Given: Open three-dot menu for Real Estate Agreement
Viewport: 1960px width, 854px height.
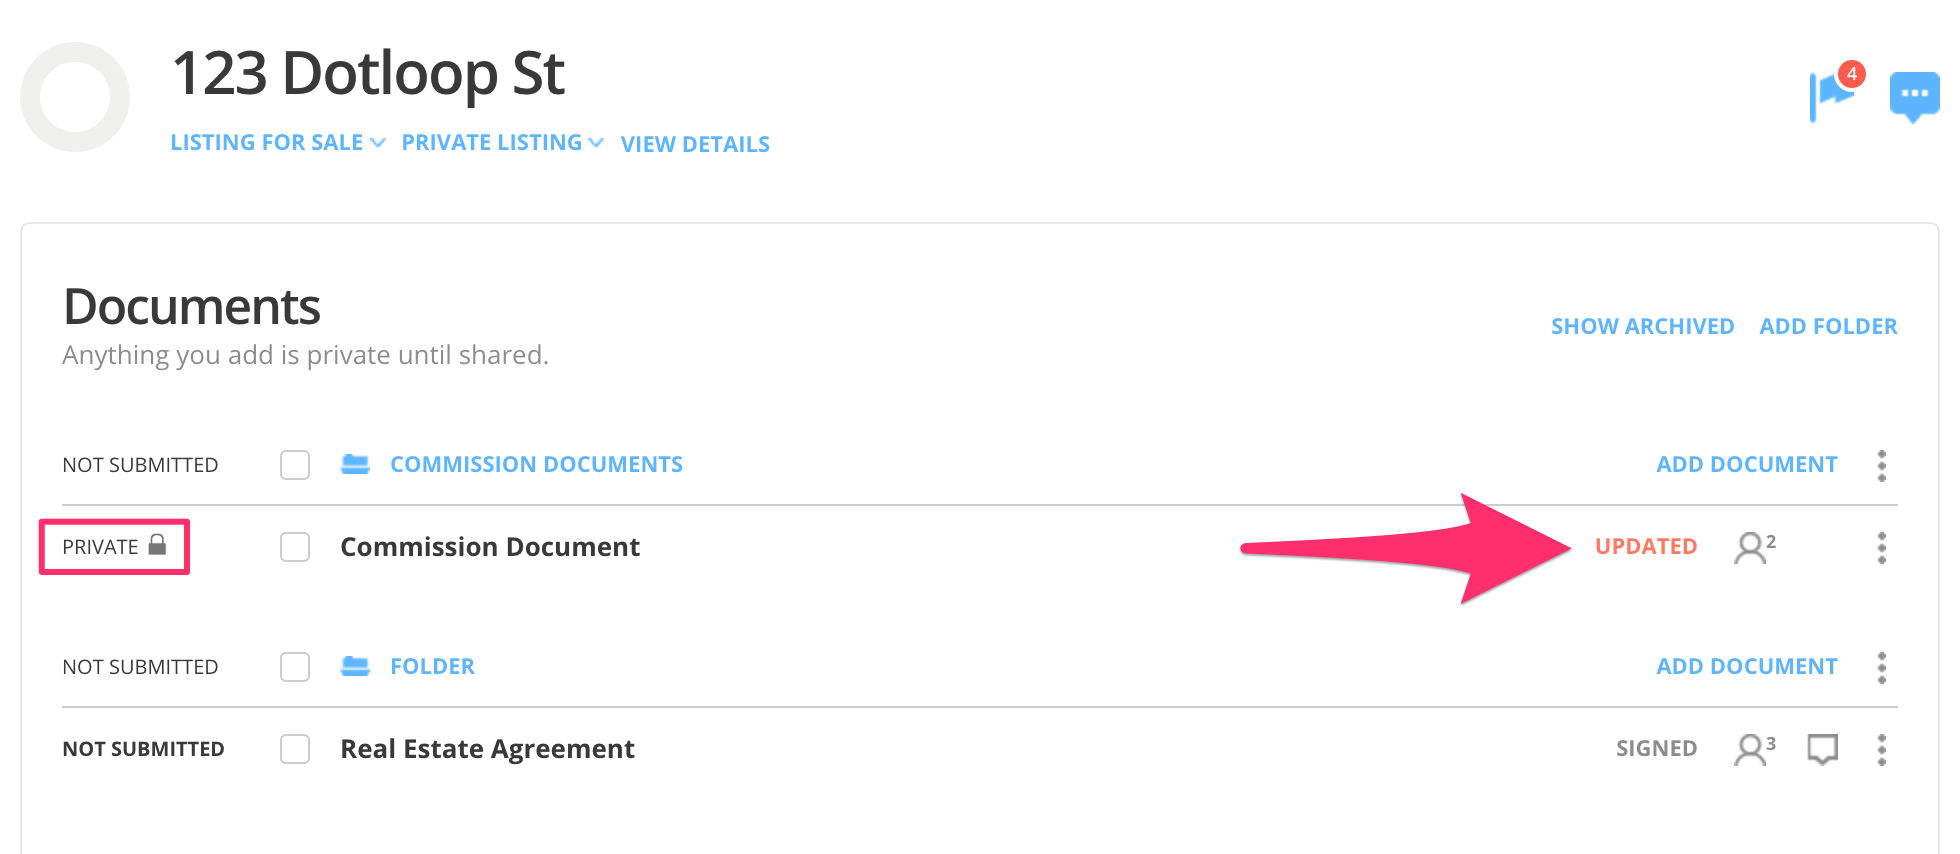Looking at the screenshot, I should pos(1881,749).
